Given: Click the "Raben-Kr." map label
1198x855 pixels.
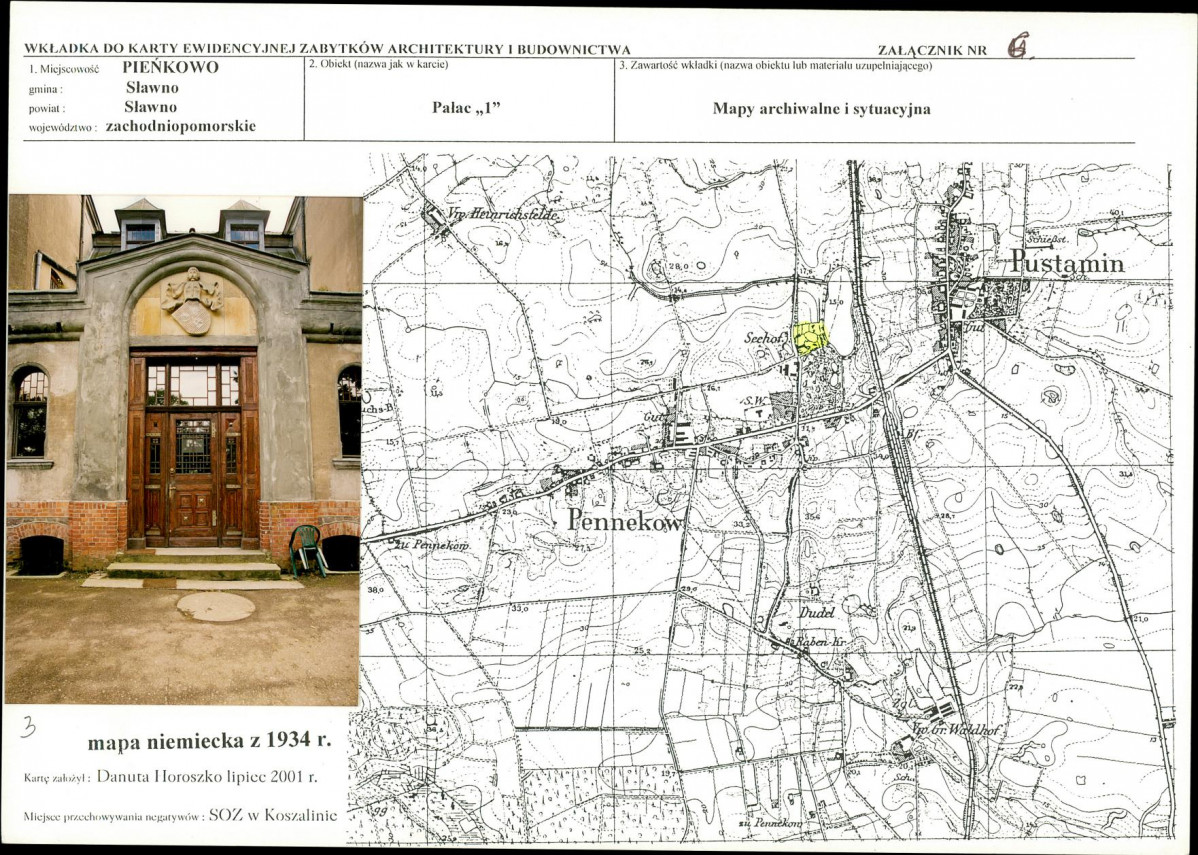Looking at the screenshot, I should (x=821, y=643).
